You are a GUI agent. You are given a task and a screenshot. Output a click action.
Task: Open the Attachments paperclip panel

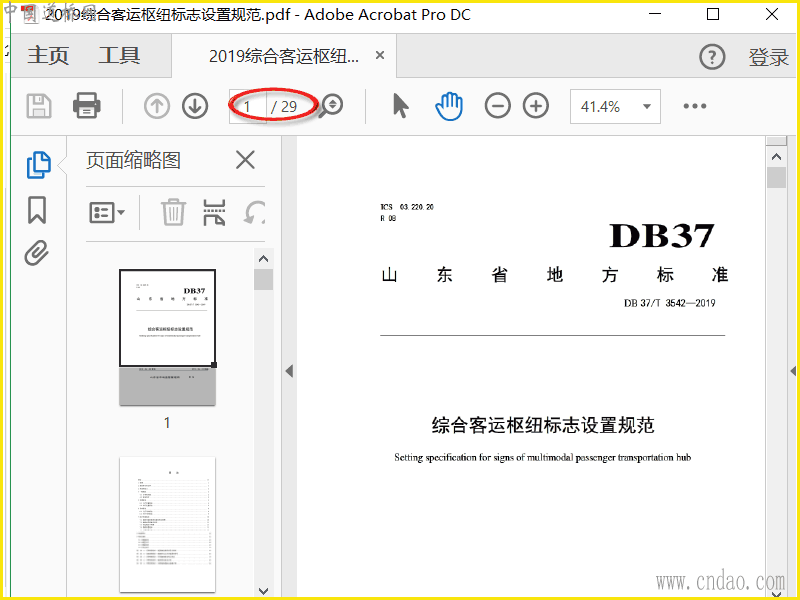(37, 253)
